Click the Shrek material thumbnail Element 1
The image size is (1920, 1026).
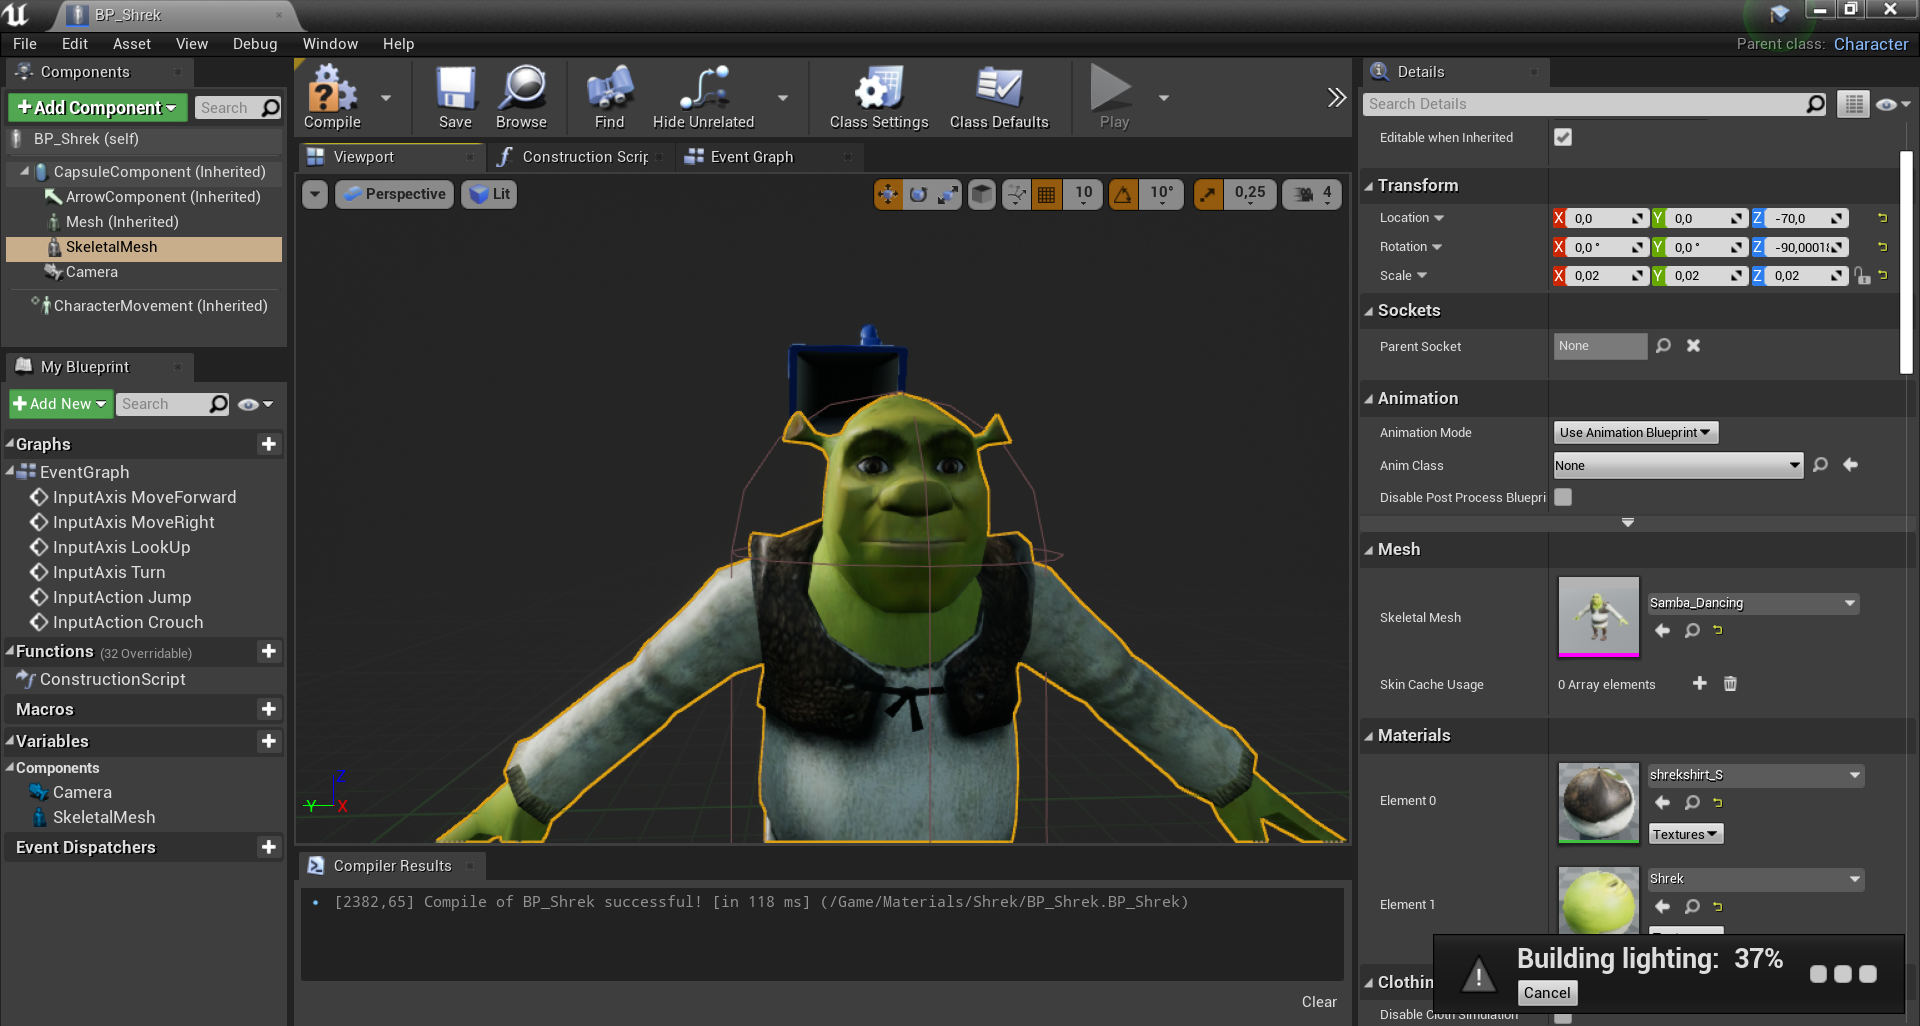(x=1599, y=900)
